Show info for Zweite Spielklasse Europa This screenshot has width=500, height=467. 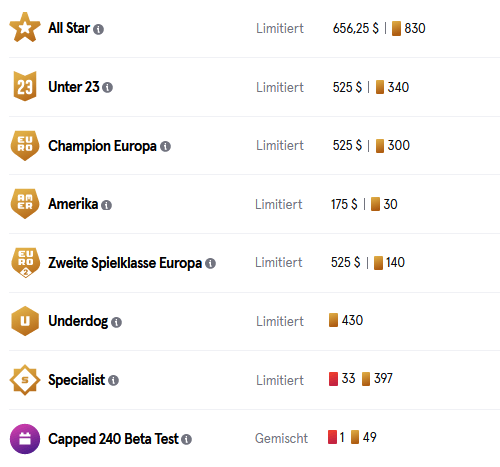pos(210,264)
